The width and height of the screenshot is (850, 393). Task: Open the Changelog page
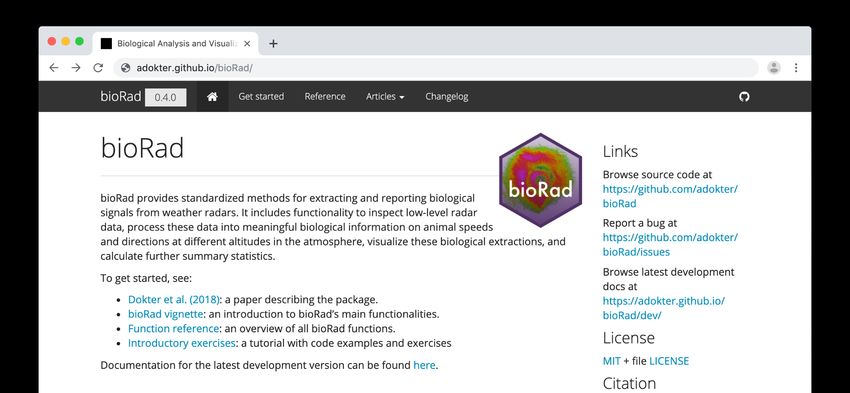pos(447,96)
